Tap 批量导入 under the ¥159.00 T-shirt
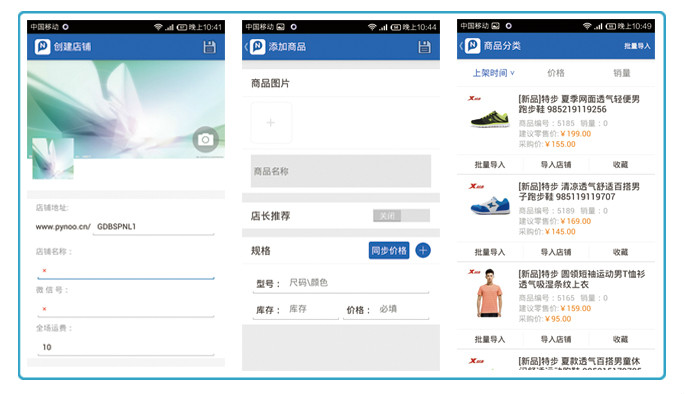Image resolution: width=685 pixels, height=394 pixels. tap(490, 339)
